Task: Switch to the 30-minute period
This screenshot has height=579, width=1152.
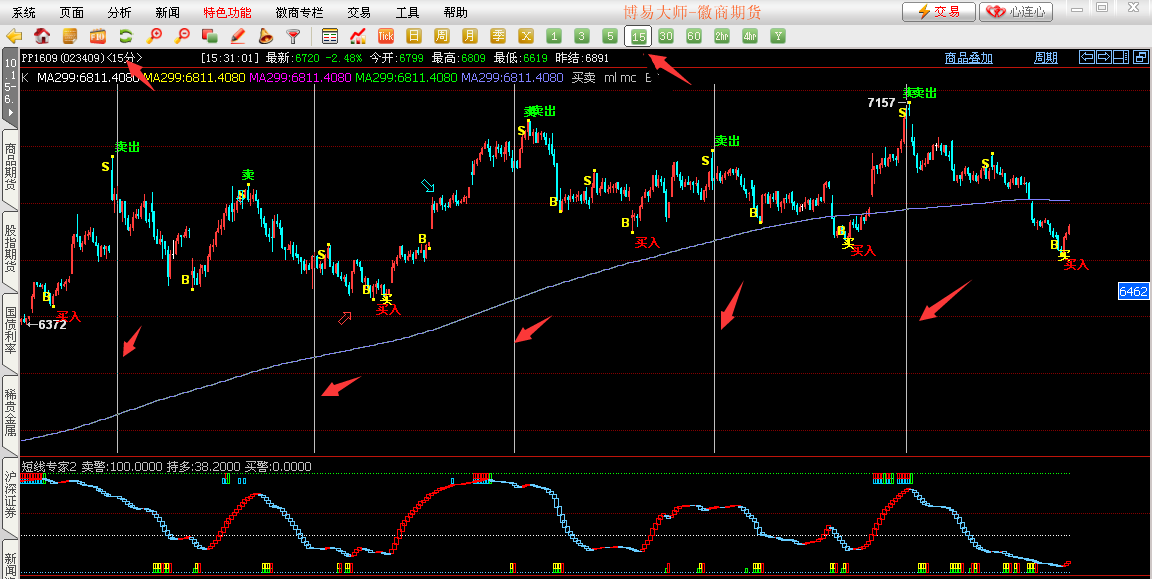Action: 665,36
